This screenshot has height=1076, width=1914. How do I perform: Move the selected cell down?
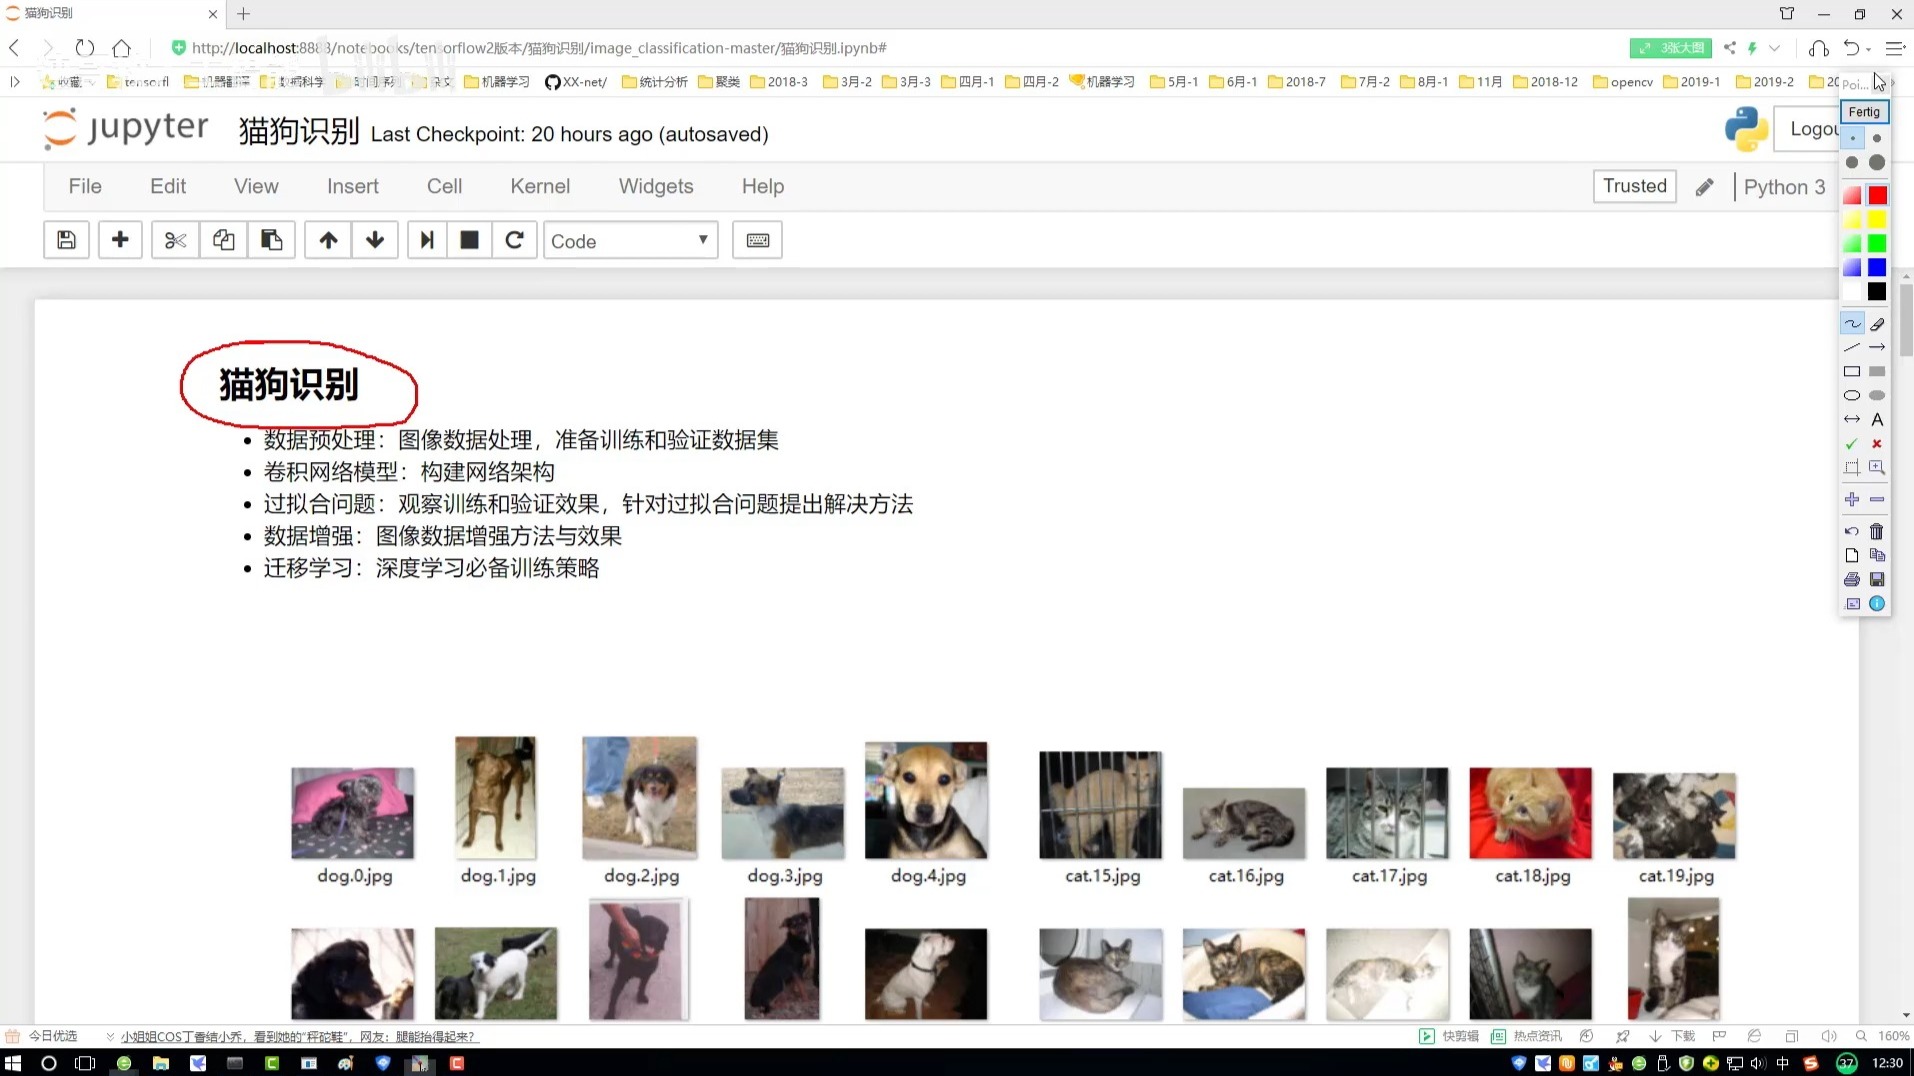coord(375,240)
